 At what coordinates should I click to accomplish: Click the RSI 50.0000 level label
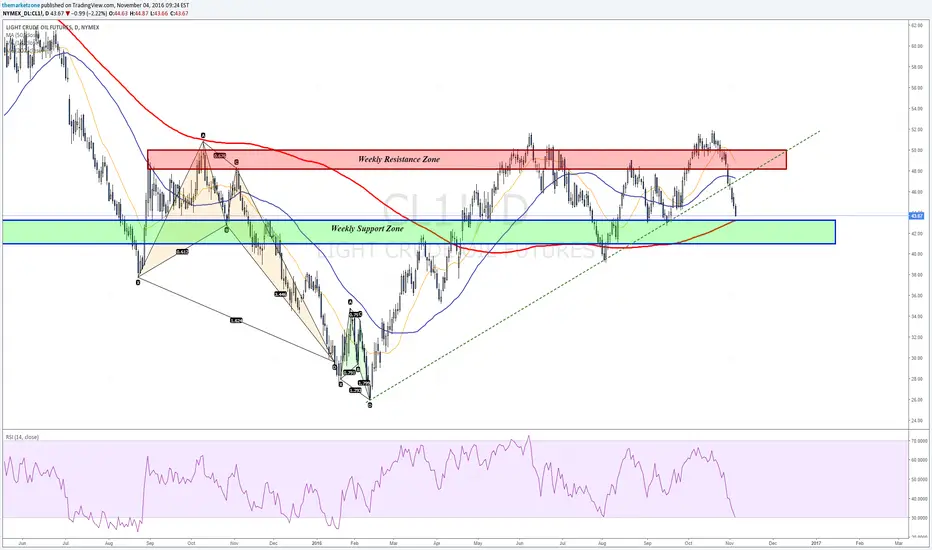coord(918,479)
